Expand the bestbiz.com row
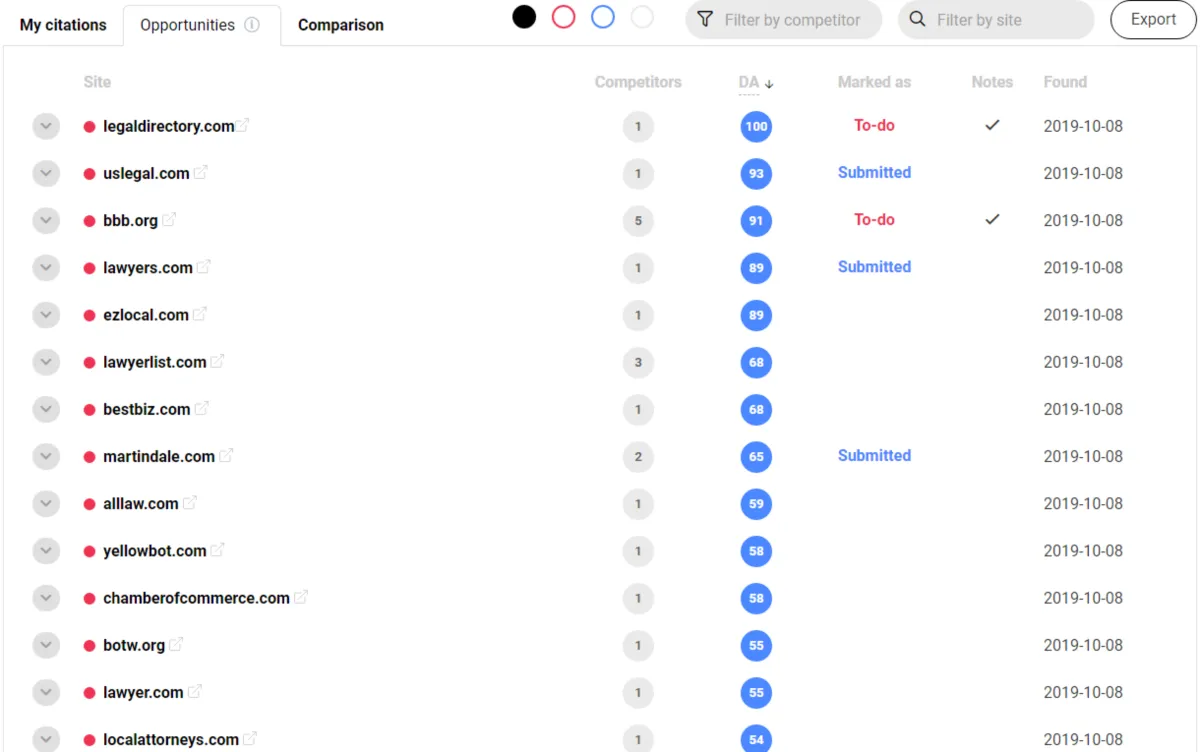 click(x=46, y=409)
